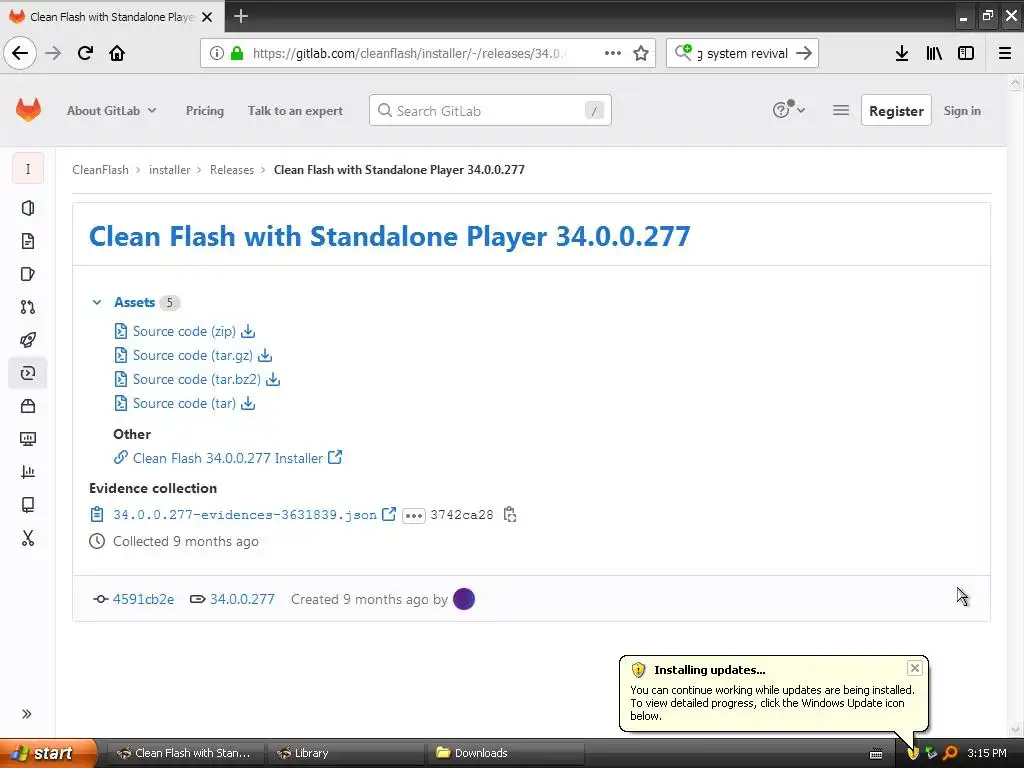Open tag 34.0.0.277 link
Image resolution: width=1024 pixels, height=768 pixels.
[242, 599]
